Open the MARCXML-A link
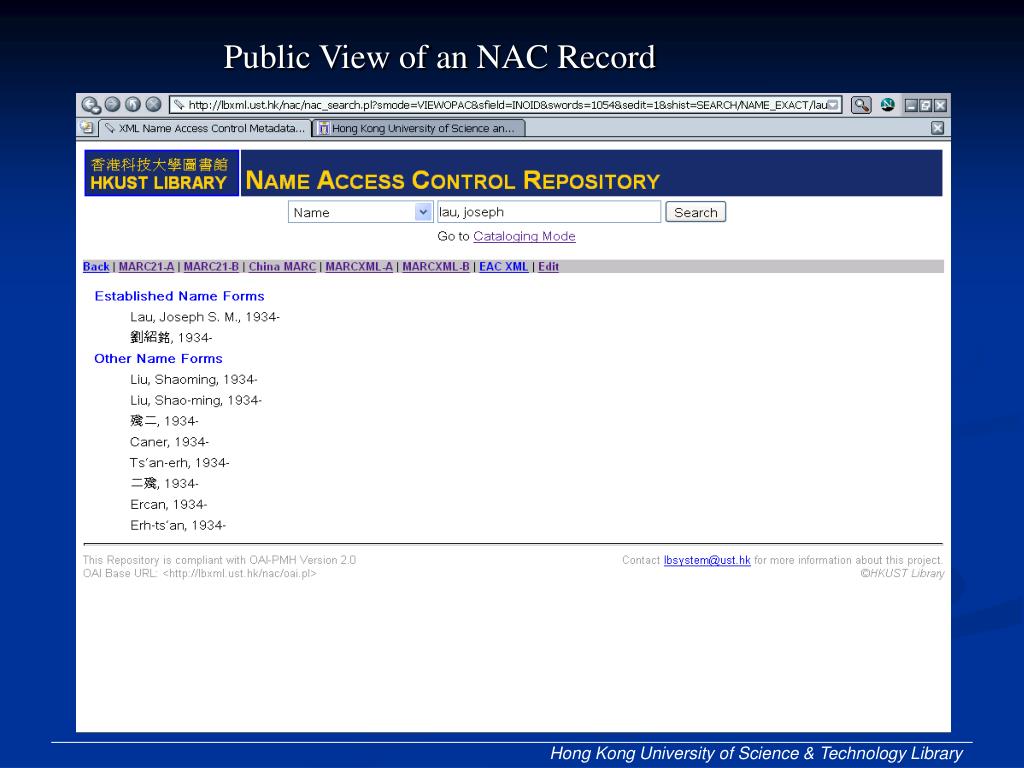This screenshot has width=1024, height=768. coord(359,266)
